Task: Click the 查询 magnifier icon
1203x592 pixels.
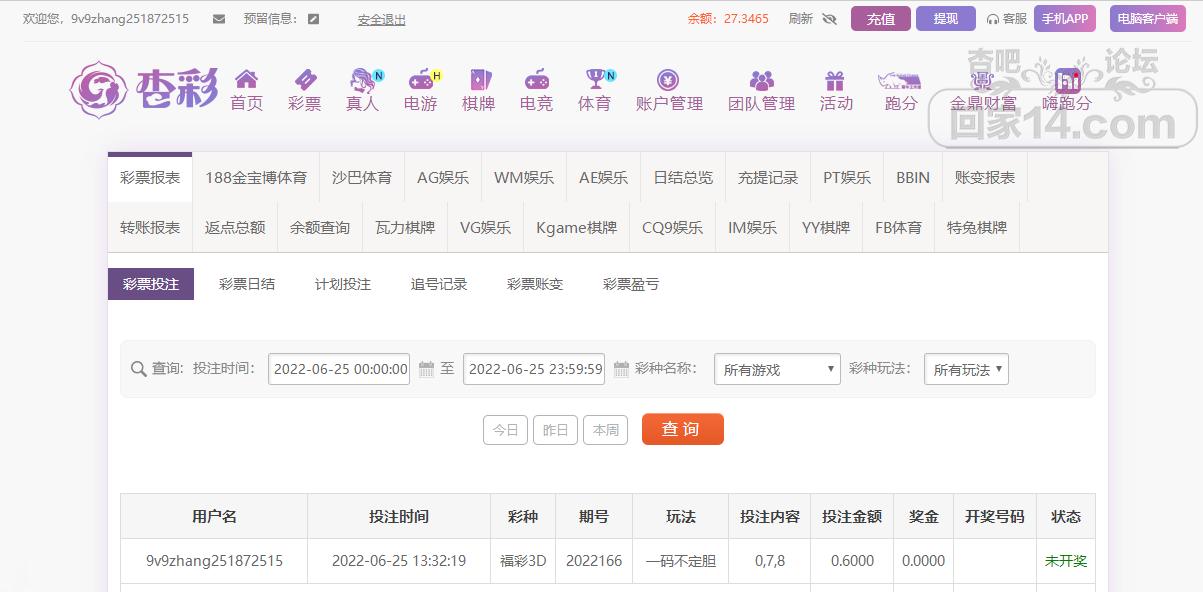Action: 139,369
